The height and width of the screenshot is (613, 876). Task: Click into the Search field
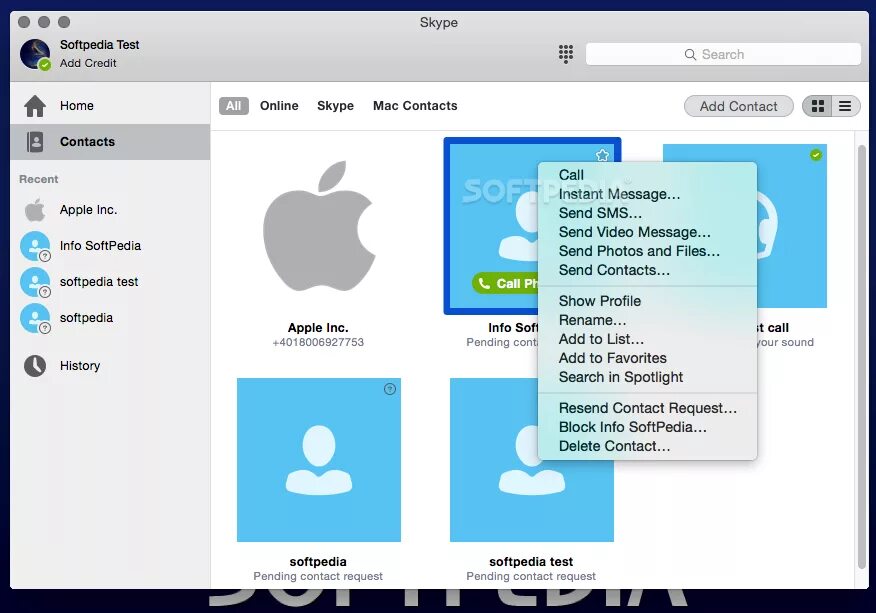pos(723,54)
